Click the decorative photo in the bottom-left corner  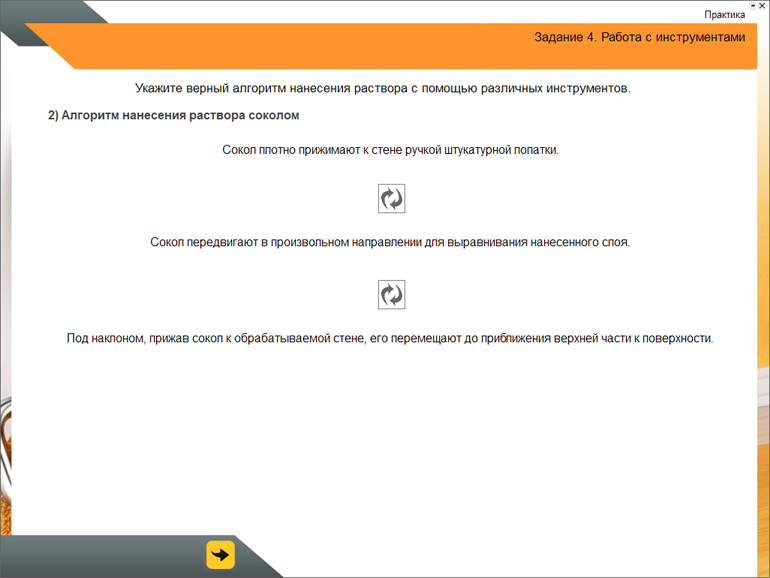pos(8,450)
